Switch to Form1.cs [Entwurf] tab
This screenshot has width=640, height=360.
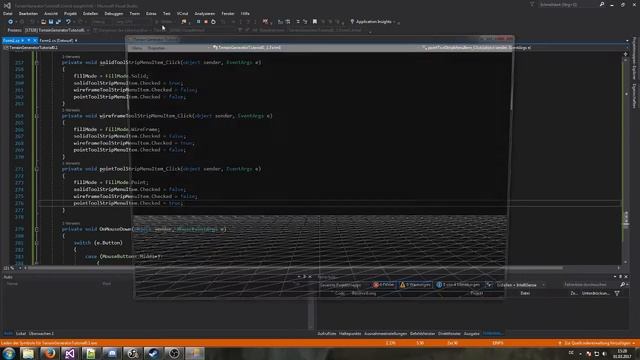click(56, 40)
